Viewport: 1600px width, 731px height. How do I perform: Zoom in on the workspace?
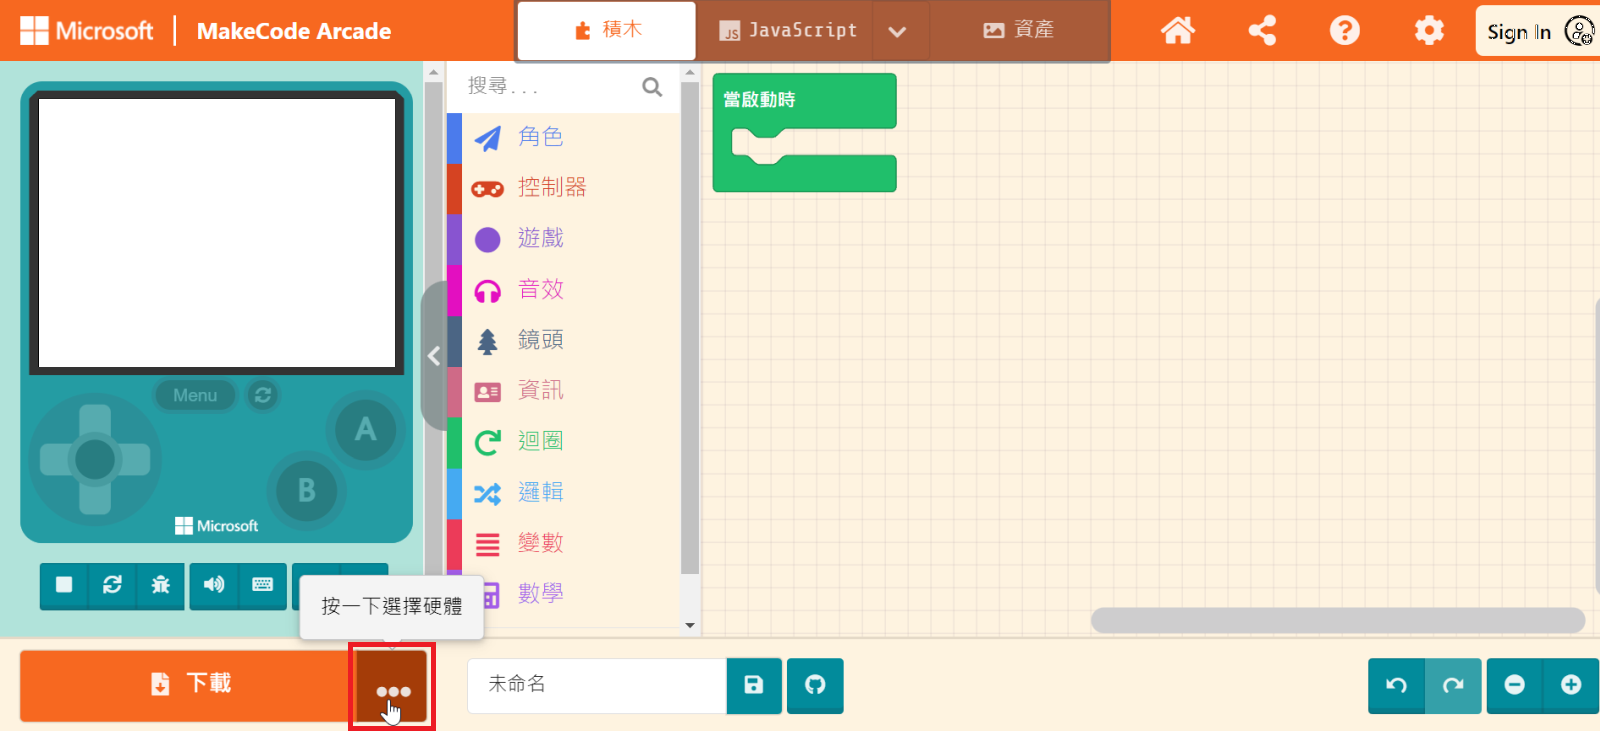(1571, 685)
